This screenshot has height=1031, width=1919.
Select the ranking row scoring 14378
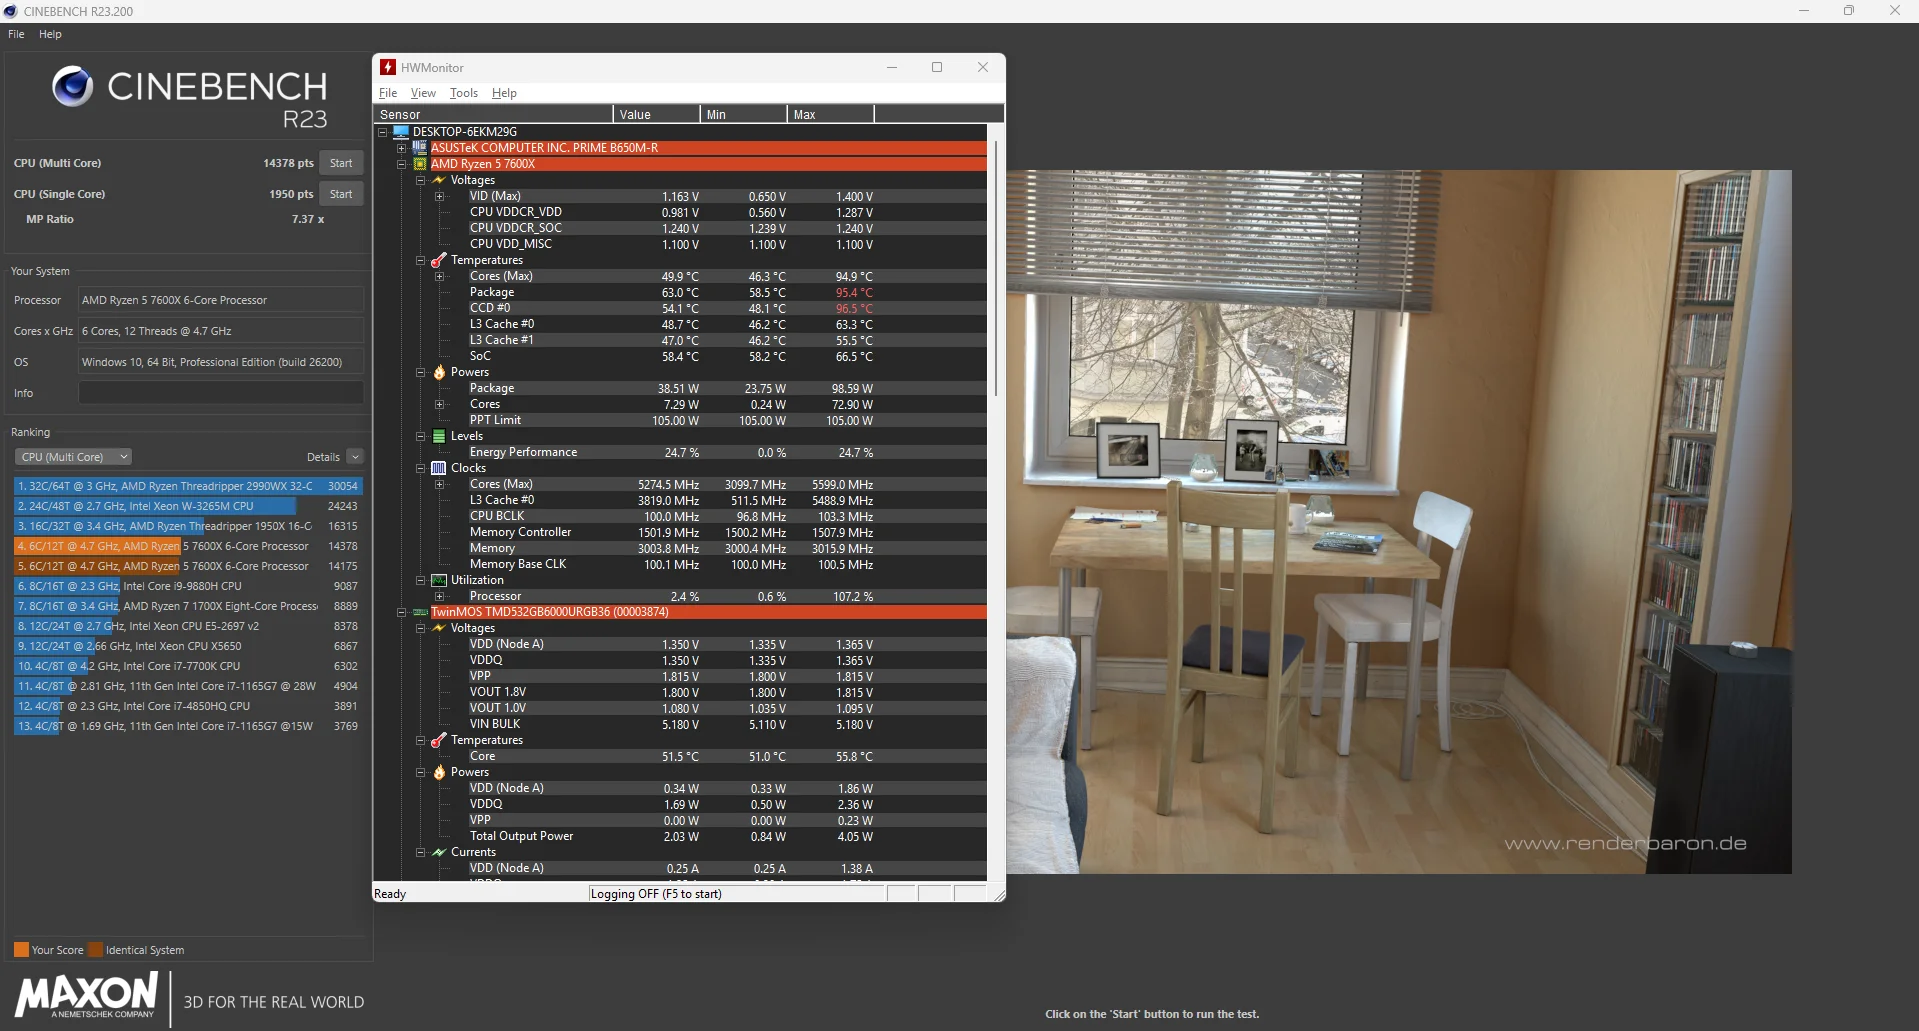[188, 546]
